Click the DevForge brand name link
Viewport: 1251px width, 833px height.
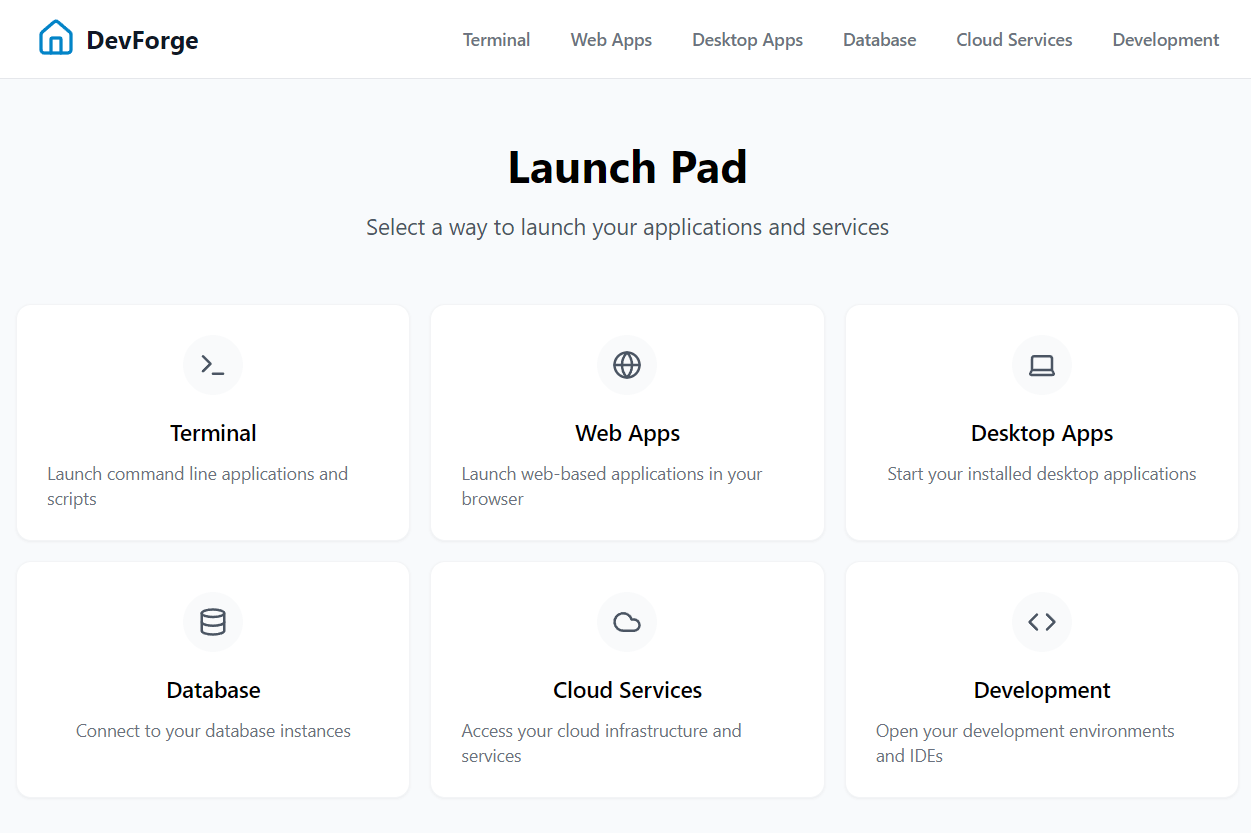tap(142, 40)
